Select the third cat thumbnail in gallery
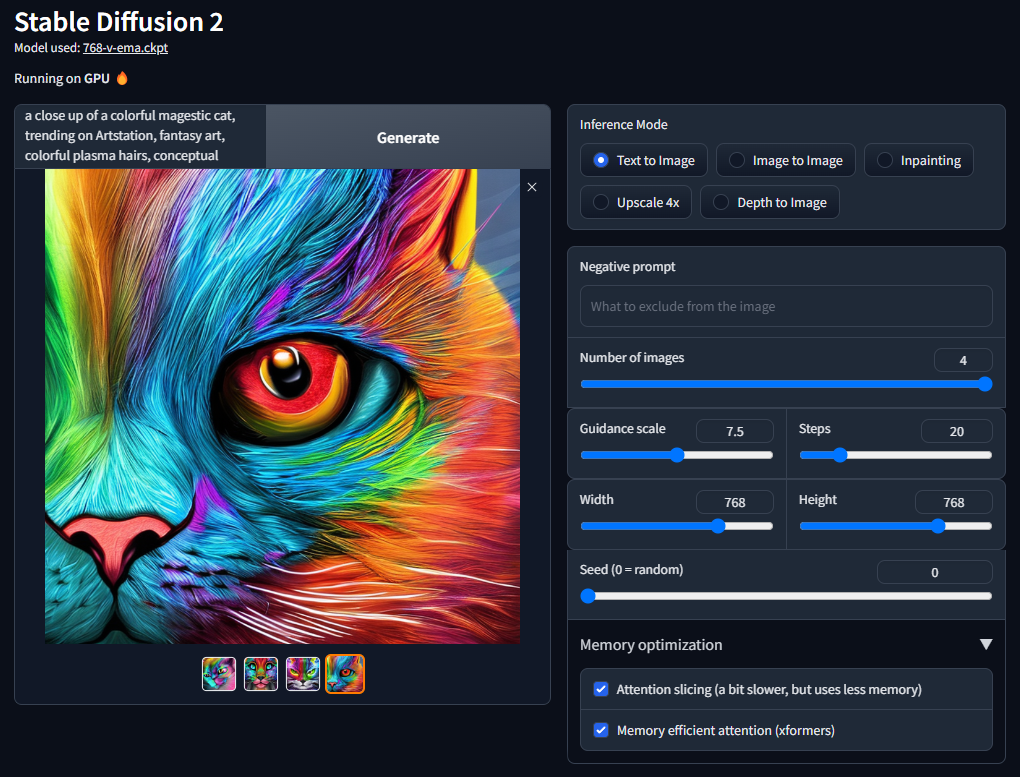 point(303,674)
